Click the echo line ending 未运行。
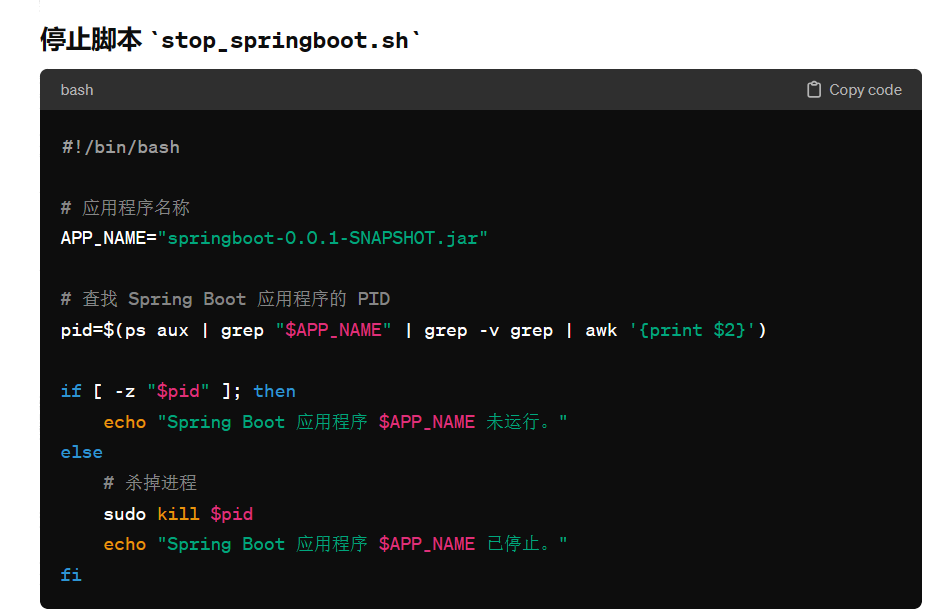Screen dimensions: 944x615 point(335,422)
